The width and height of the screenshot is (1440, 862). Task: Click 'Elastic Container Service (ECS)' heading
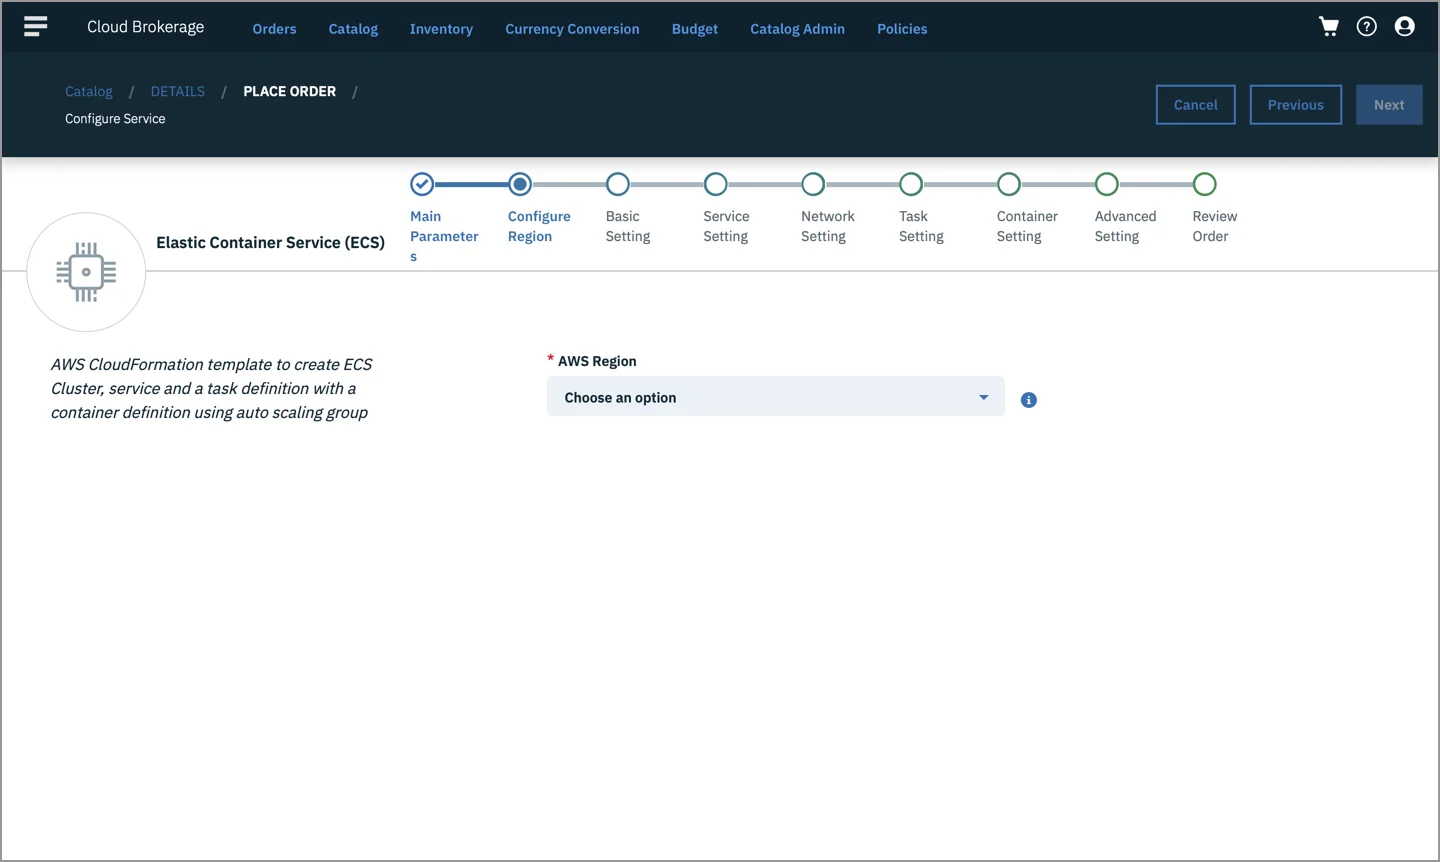(270, 243)
